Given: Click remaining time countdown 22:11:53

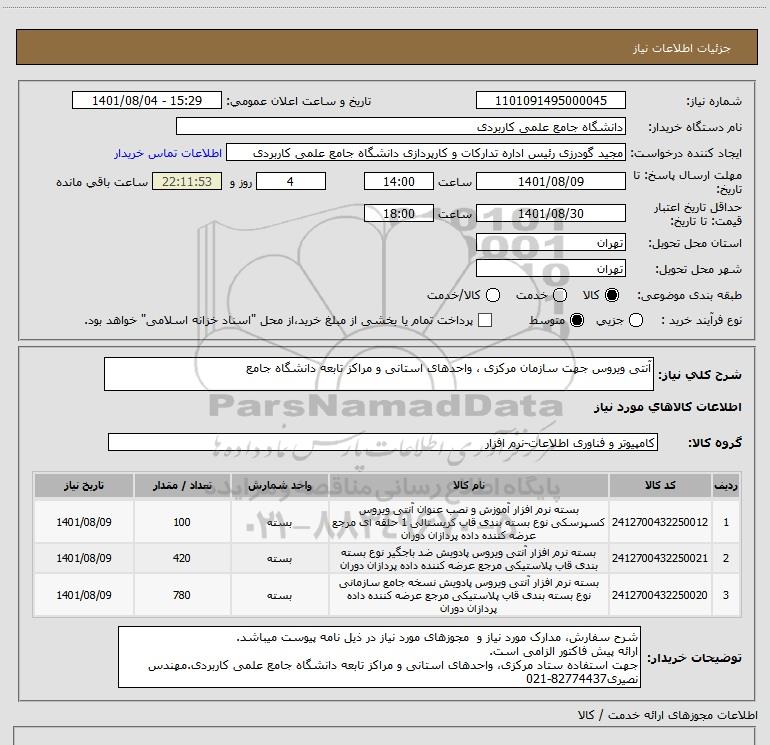Looking at the screenshot, I should click(x=187, y=181).
